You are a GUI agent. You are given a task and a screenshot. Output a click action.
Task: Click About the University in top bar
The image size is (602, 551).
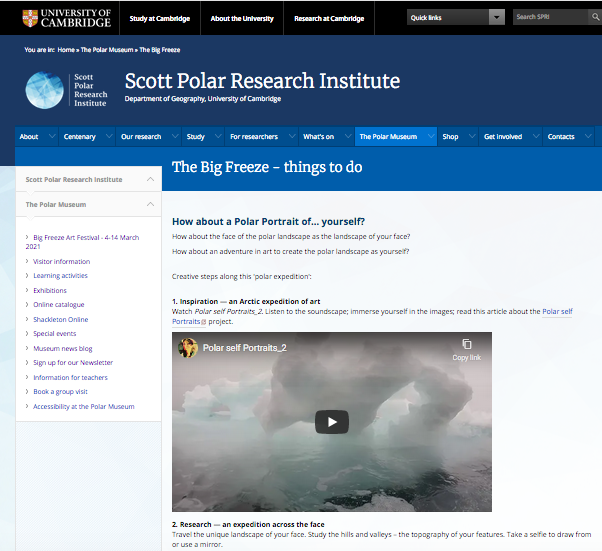tap(242, 18)
